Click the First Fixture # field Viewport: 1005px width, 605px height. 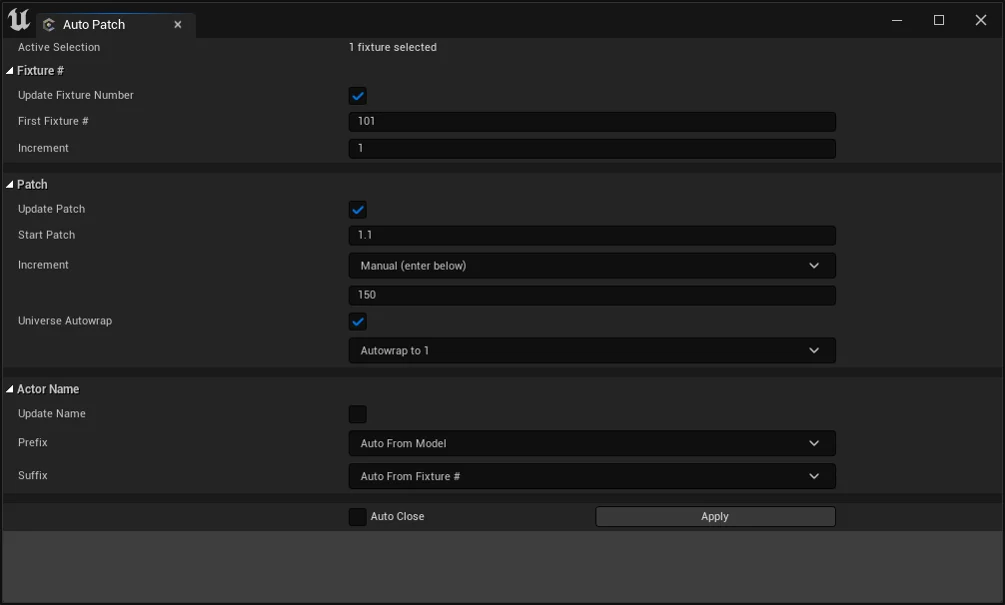(591, 122)
